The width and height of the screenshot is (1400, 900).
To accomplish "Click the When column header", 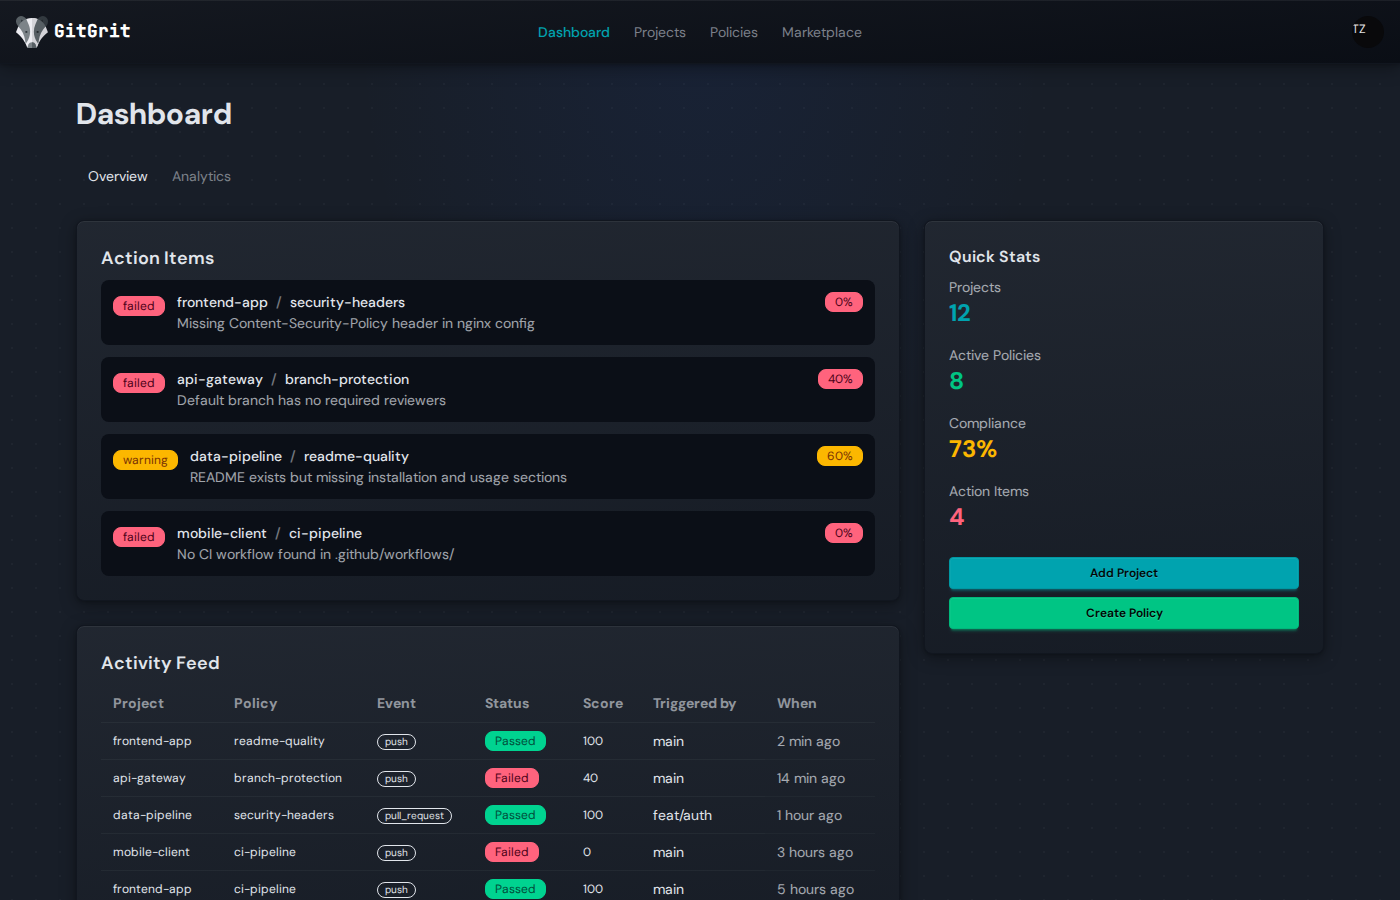I will point(796,703).
